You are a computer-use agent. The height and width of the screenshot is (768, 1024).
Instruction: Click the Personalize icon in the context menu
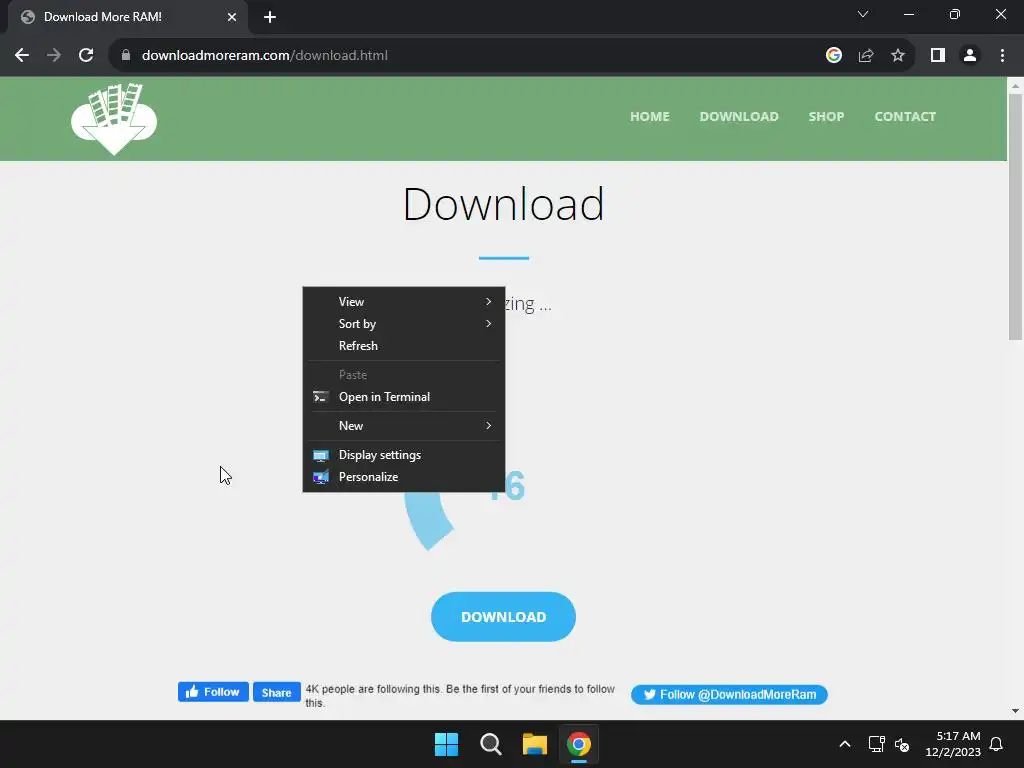click(320, 477)
